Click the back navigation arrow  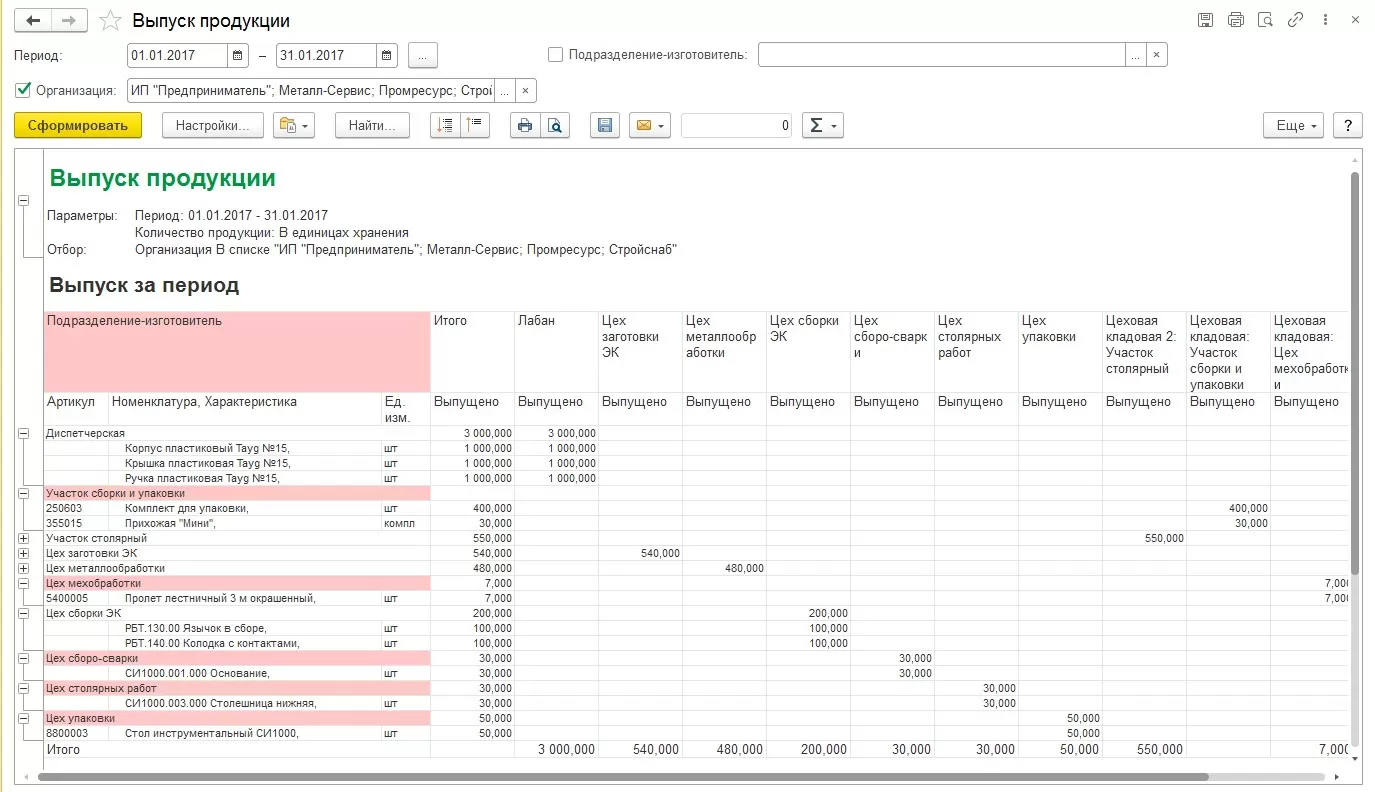click(x=33, y=20)
